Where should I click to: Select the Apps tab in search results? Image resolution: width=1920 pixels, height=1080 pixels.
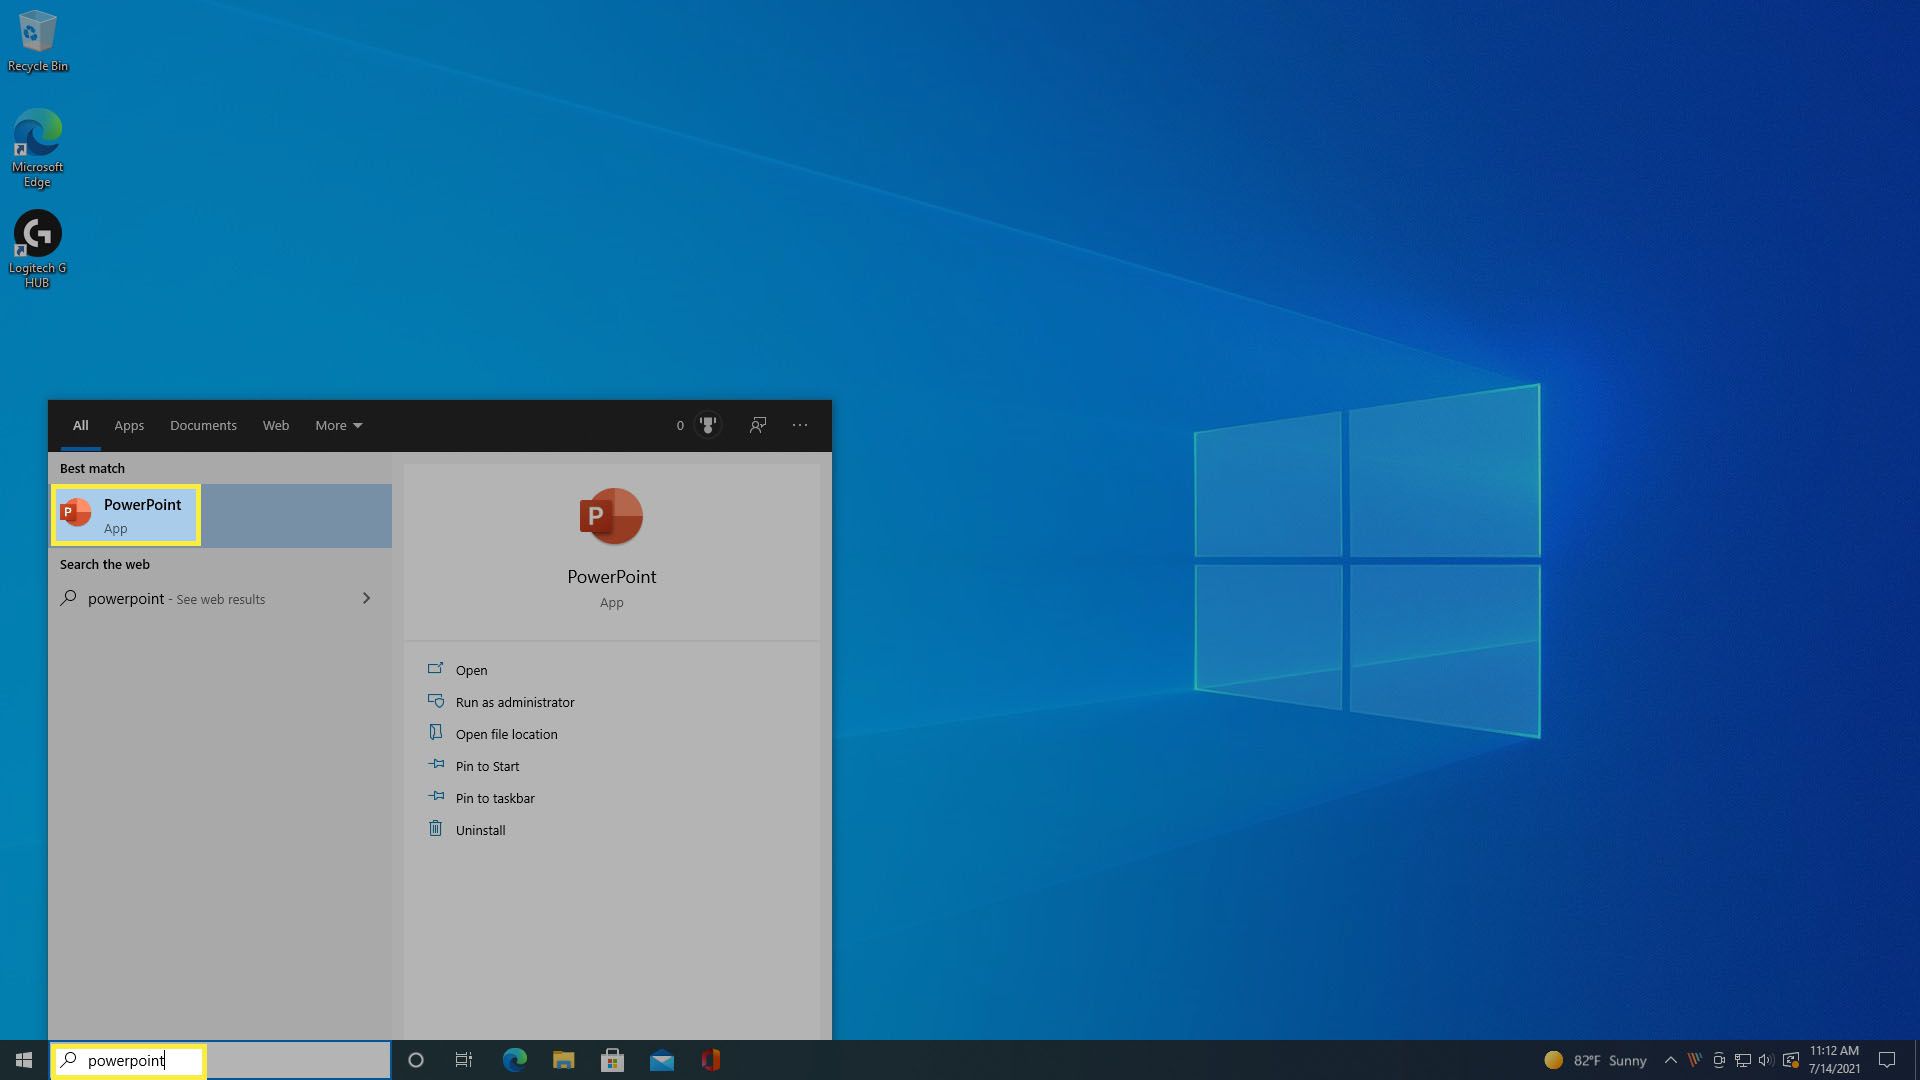coord(128,425)
